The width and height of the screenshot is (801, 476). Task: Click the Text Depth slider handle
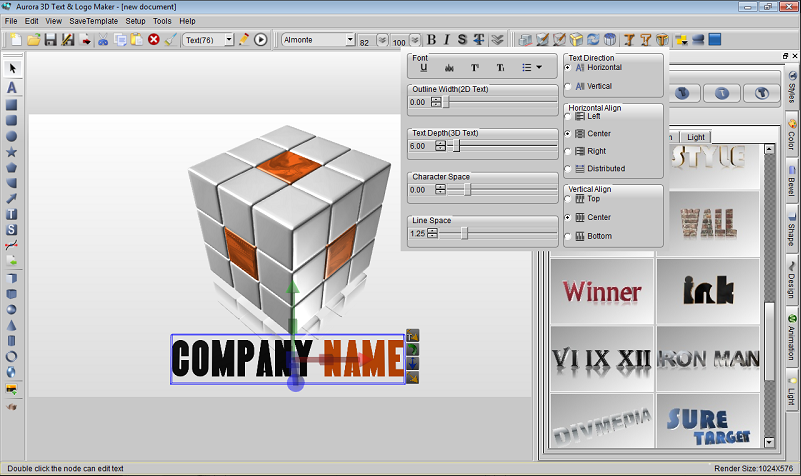[x=457, y=146]
